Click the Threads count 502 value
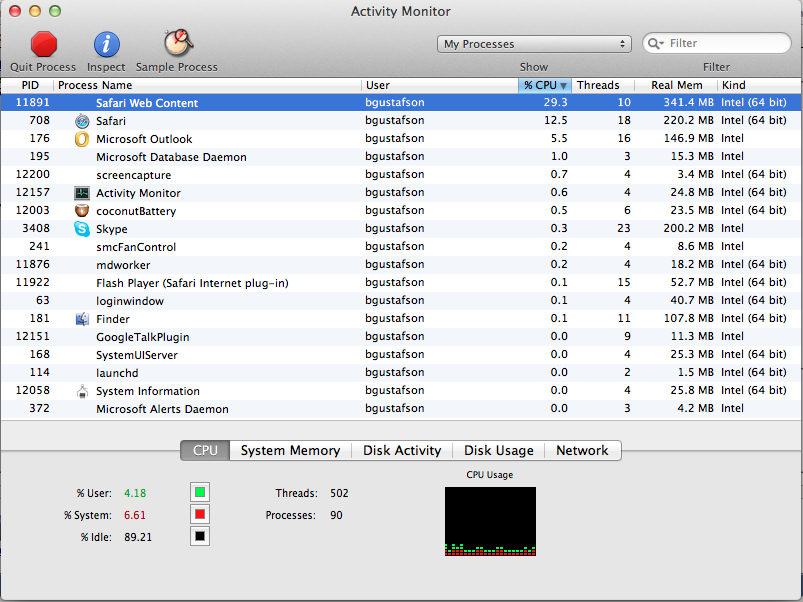The image size is (803, 602). [x=339, y=493]
